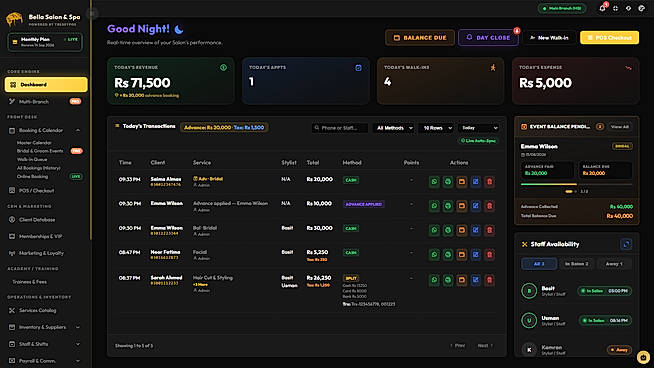
Task: Open Master Calendar submenu item
Action: point(34,143)
